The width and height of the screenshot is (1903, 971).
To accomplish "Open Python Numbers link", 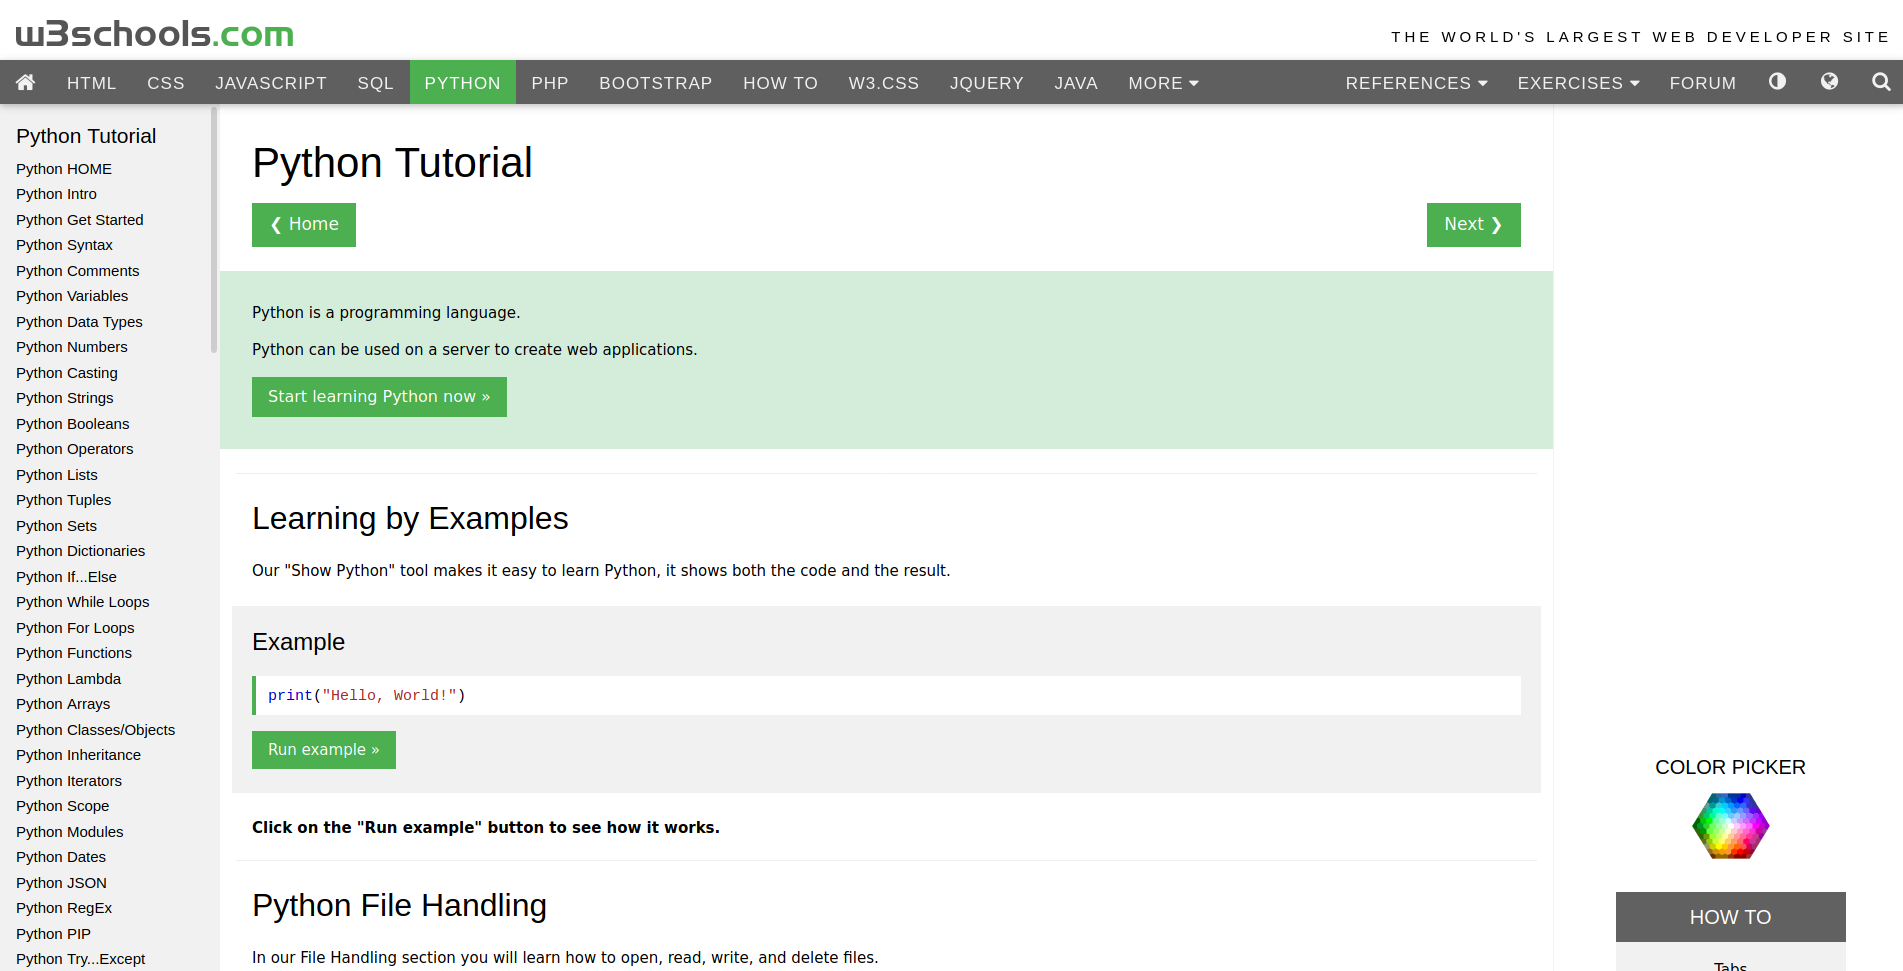I will pos(72,347).
